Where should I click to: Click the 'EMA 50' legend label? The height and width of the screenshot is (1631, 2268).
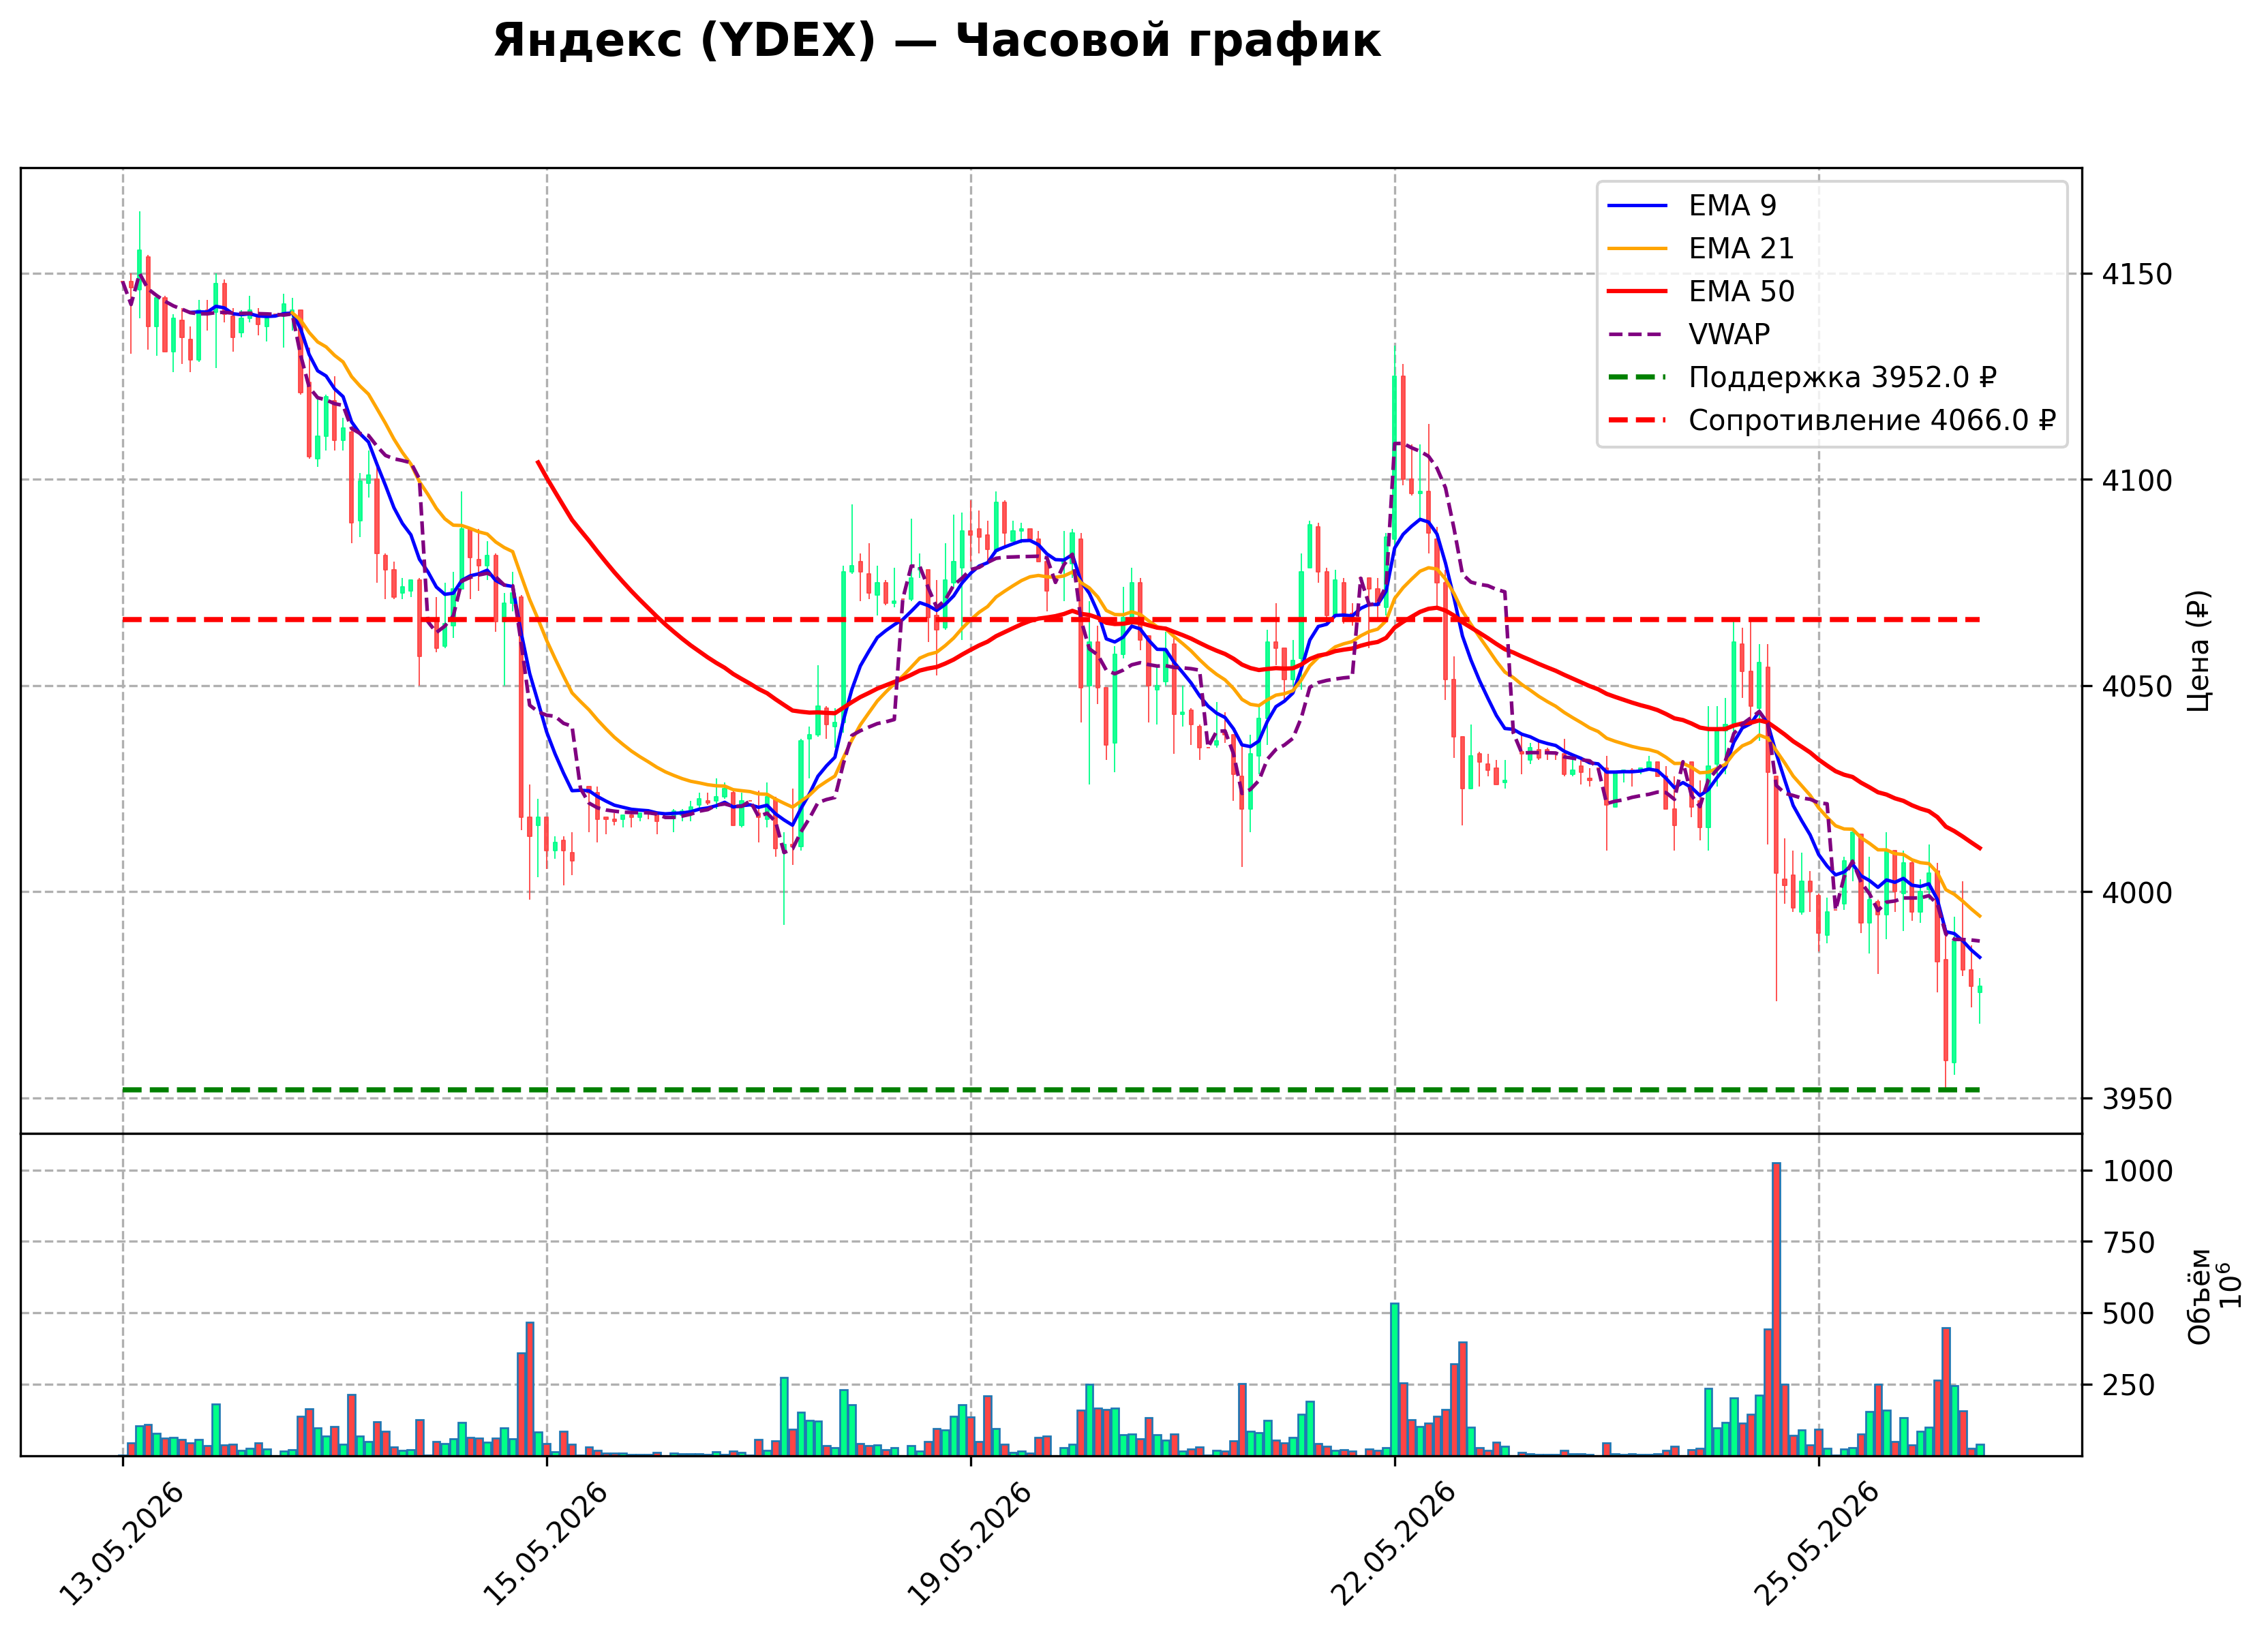(1741, 292)
